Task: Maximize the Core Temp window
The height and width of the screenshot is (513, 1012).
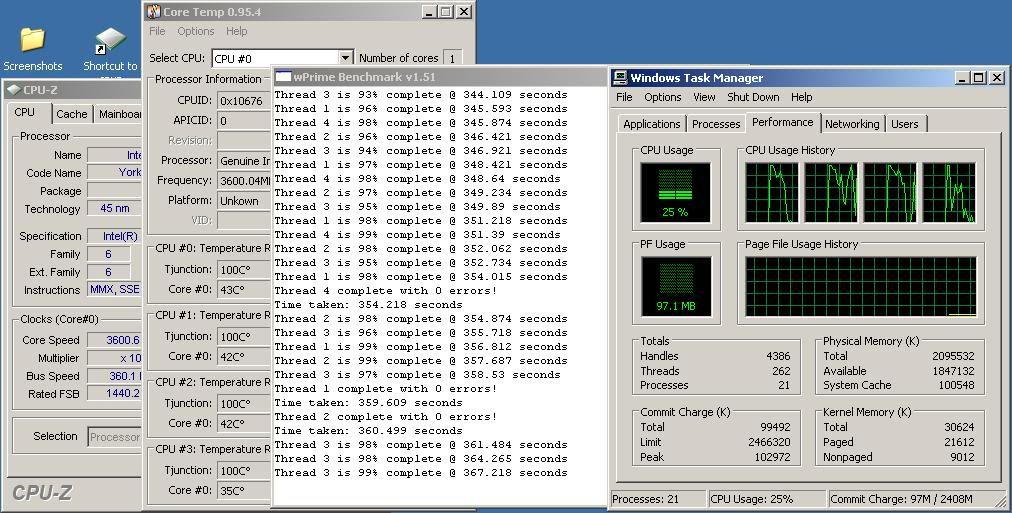Action: coord(446,12)
